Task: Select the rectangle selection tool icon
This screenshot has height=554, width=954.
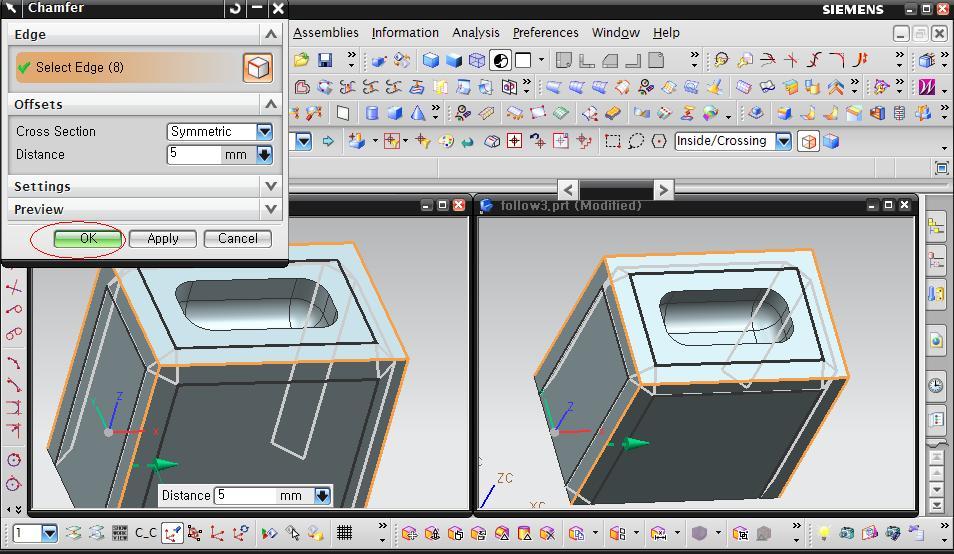Action: pos(612,141)
